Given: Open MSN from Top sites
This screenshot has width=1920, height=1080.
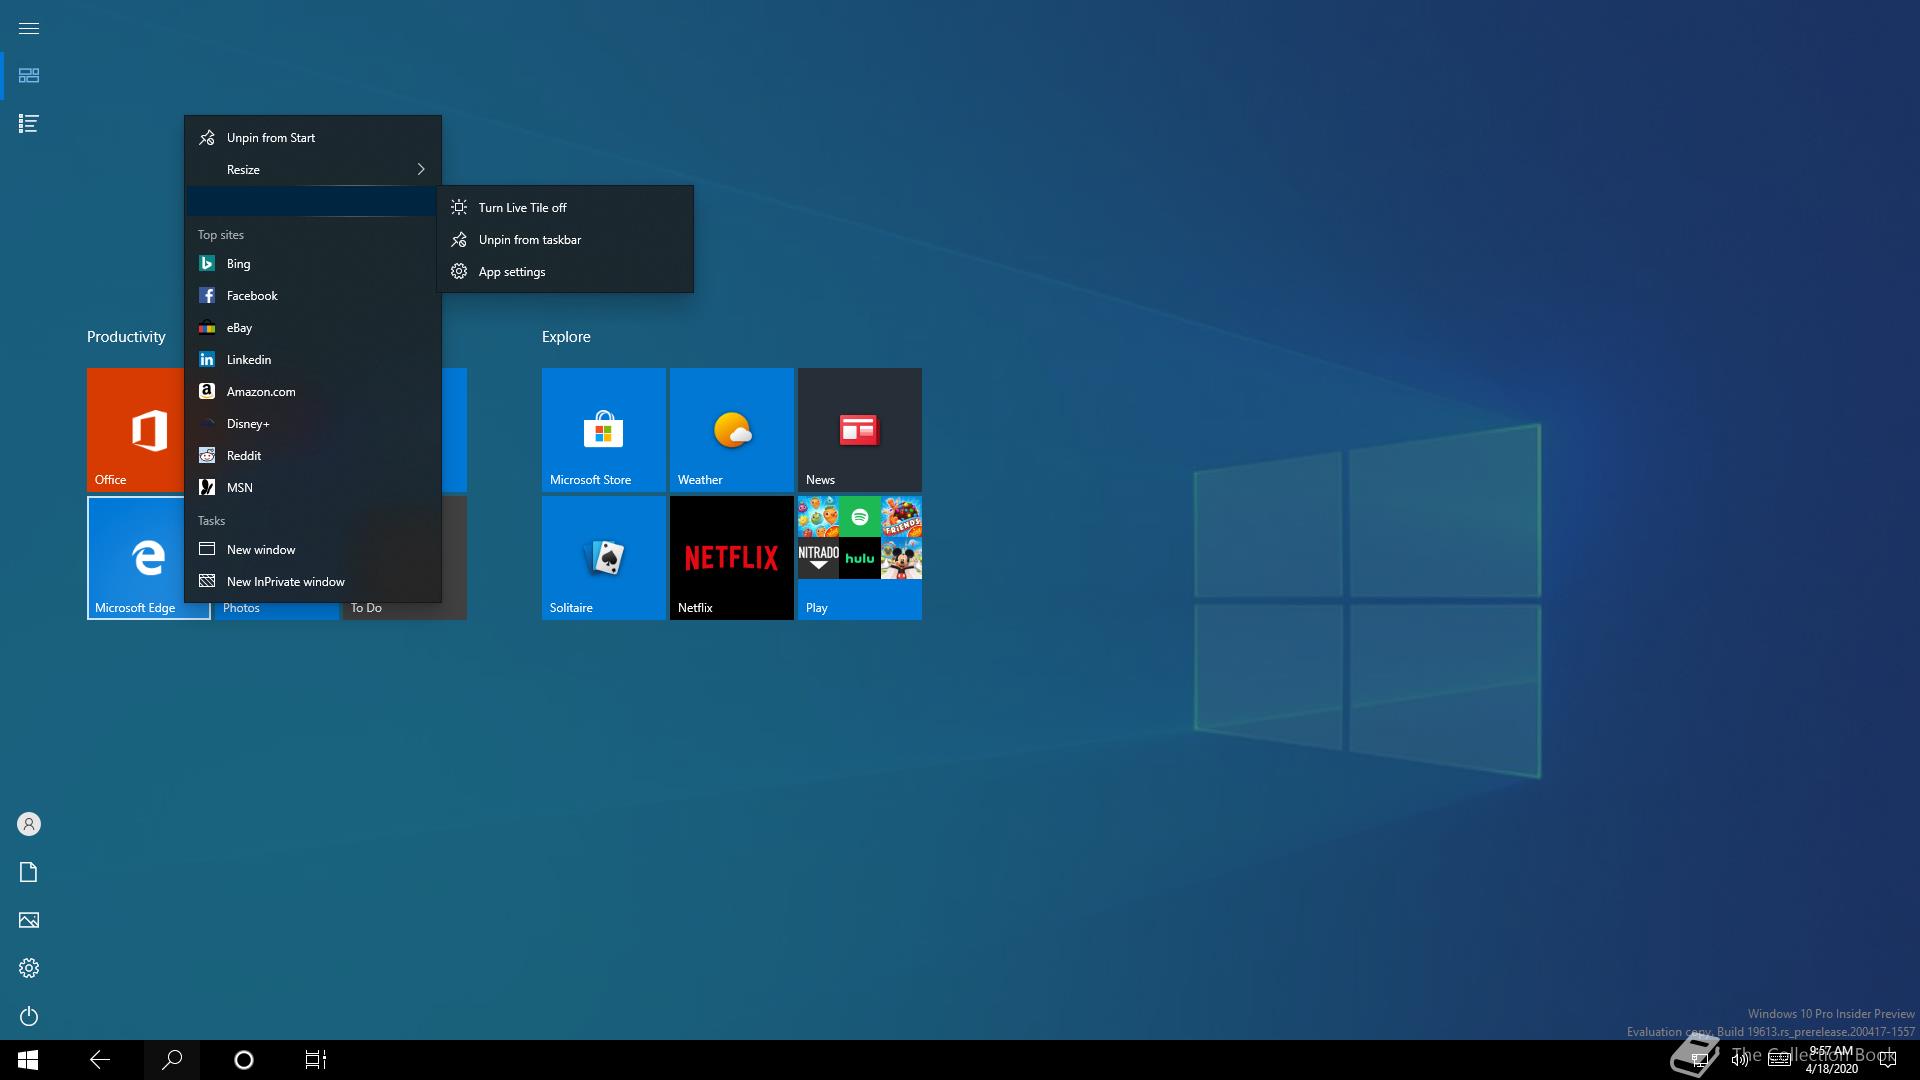Looking at the screenshot, I should click(x=313, y=488).
